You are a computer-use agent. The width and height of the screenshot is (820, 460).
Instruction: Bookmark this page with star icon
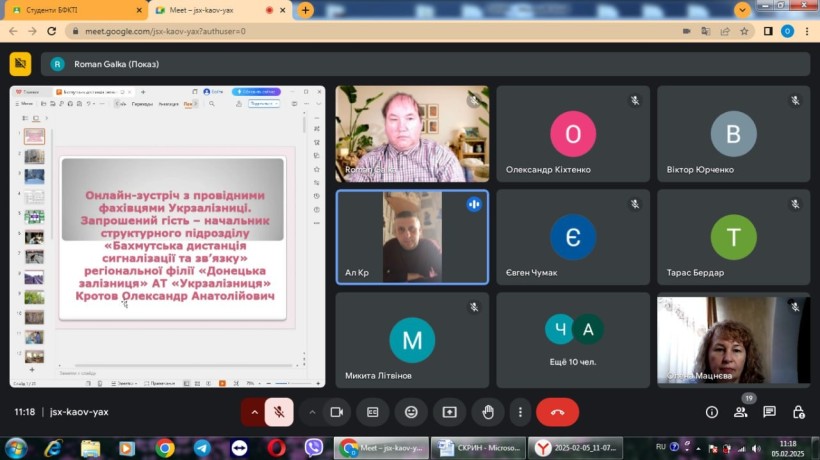(x=744, y=31)
